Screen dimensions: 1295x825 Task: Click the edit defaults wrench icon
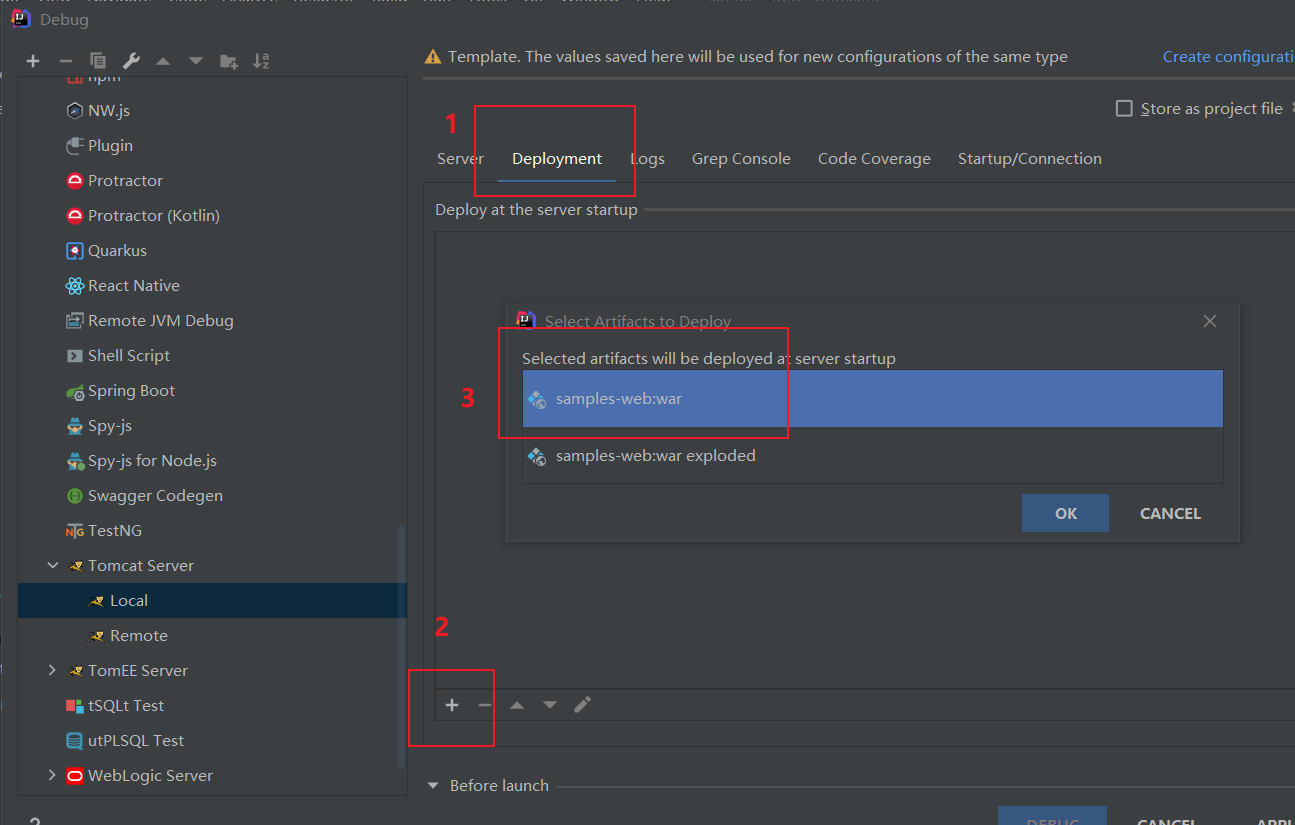point(131,61)
